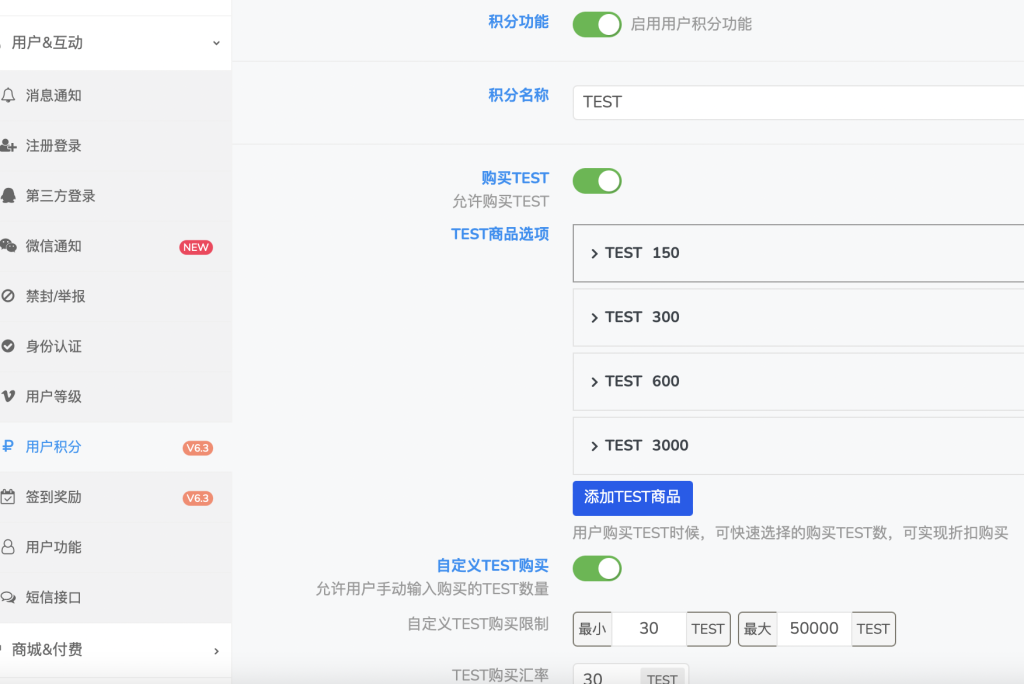Click the 添加TEST商品 button
Image resolution: width=1024 pixels, height=684 pixels.
coord(632,498)
